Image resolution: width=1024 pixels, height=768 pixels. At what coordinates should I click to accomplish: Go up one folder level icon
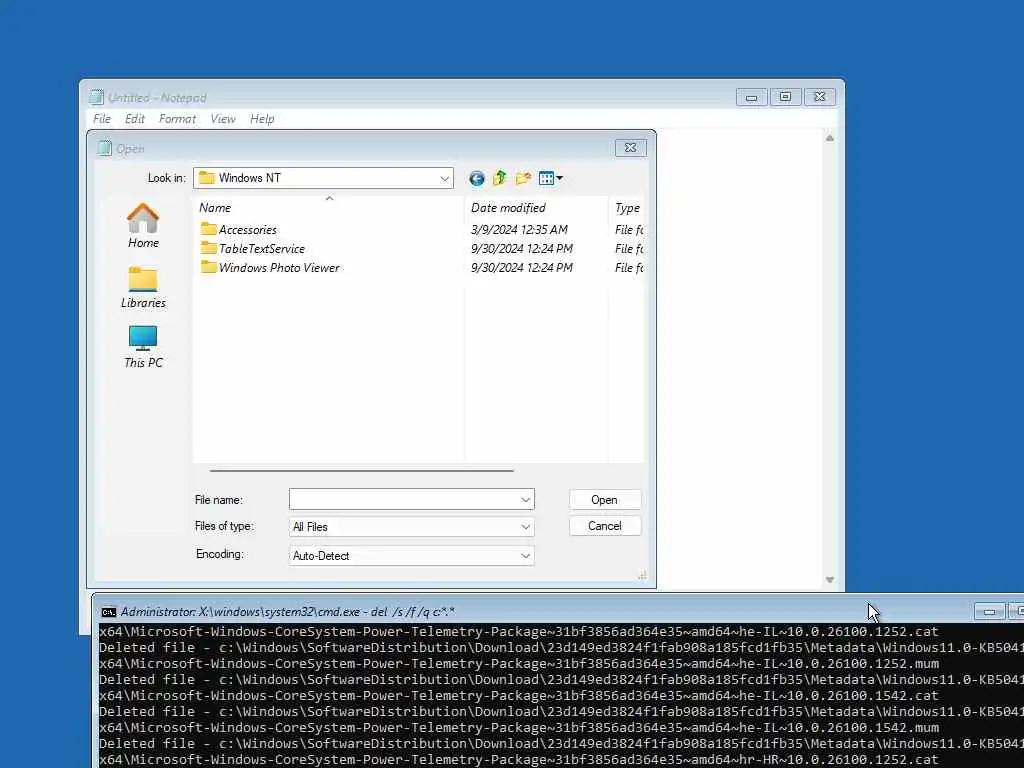pos(500,178)
